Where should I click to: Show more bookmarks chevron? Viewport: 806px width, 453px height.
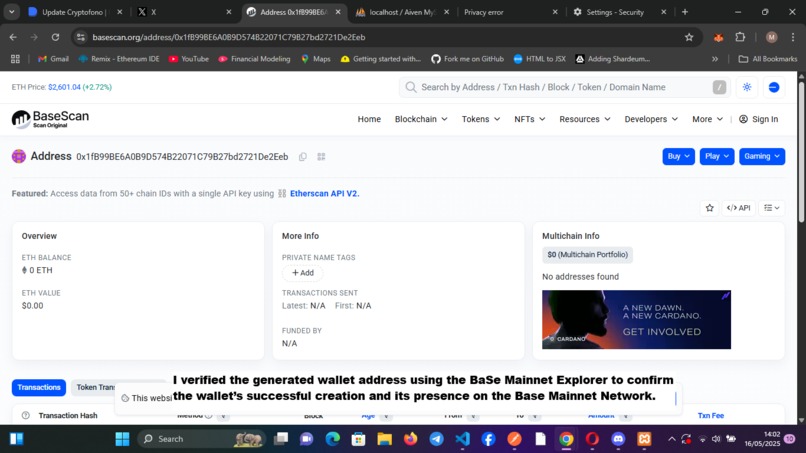pos(715,59)
